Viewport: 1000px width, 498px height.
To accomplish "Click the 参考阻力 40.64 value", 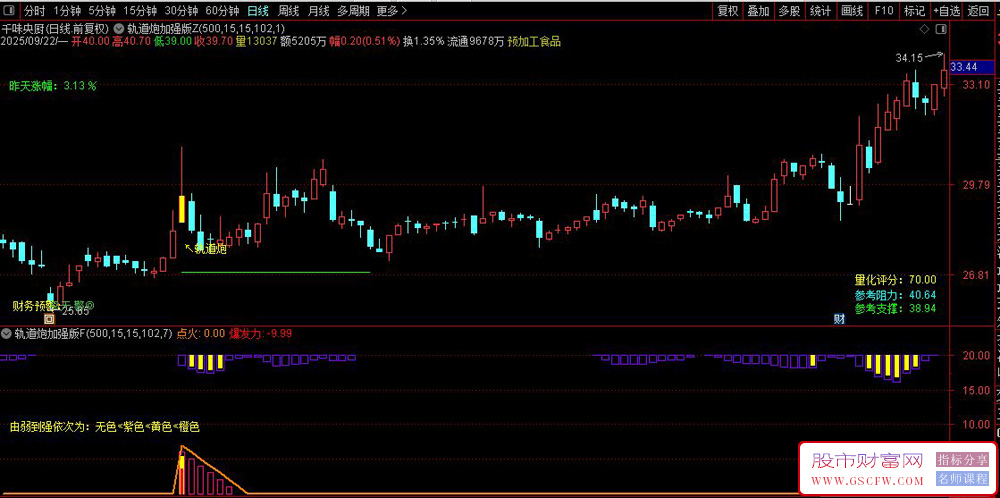I will pos(922,294).
